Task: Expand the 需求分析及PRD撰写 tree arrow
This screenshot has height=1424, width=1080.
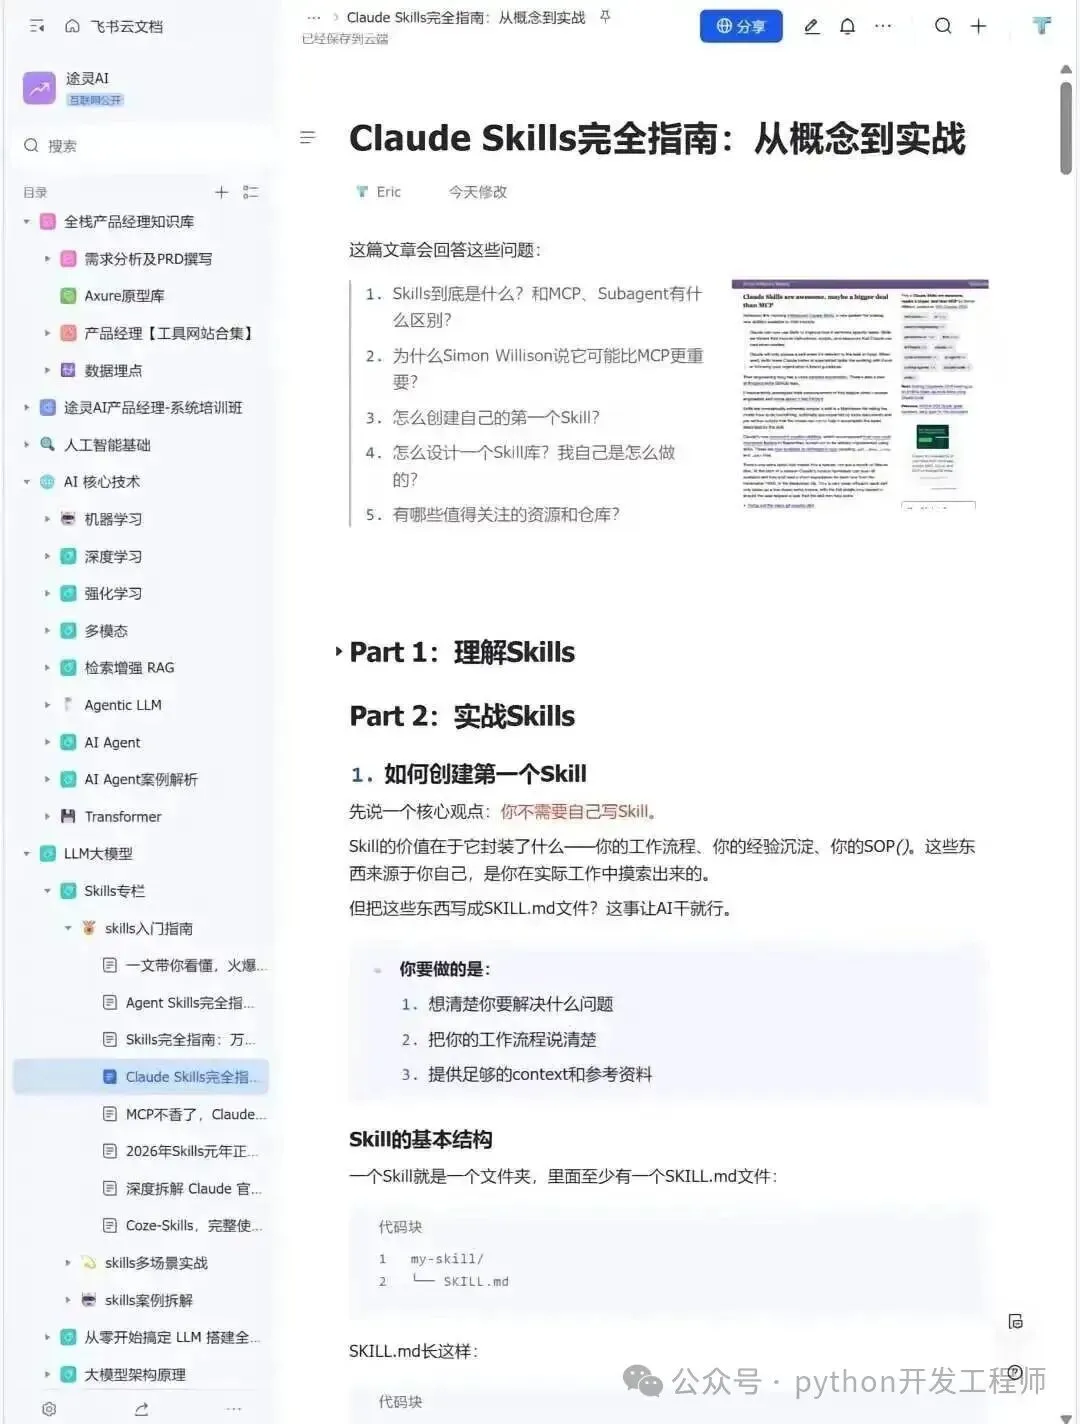Action: (x=47, y=259)
